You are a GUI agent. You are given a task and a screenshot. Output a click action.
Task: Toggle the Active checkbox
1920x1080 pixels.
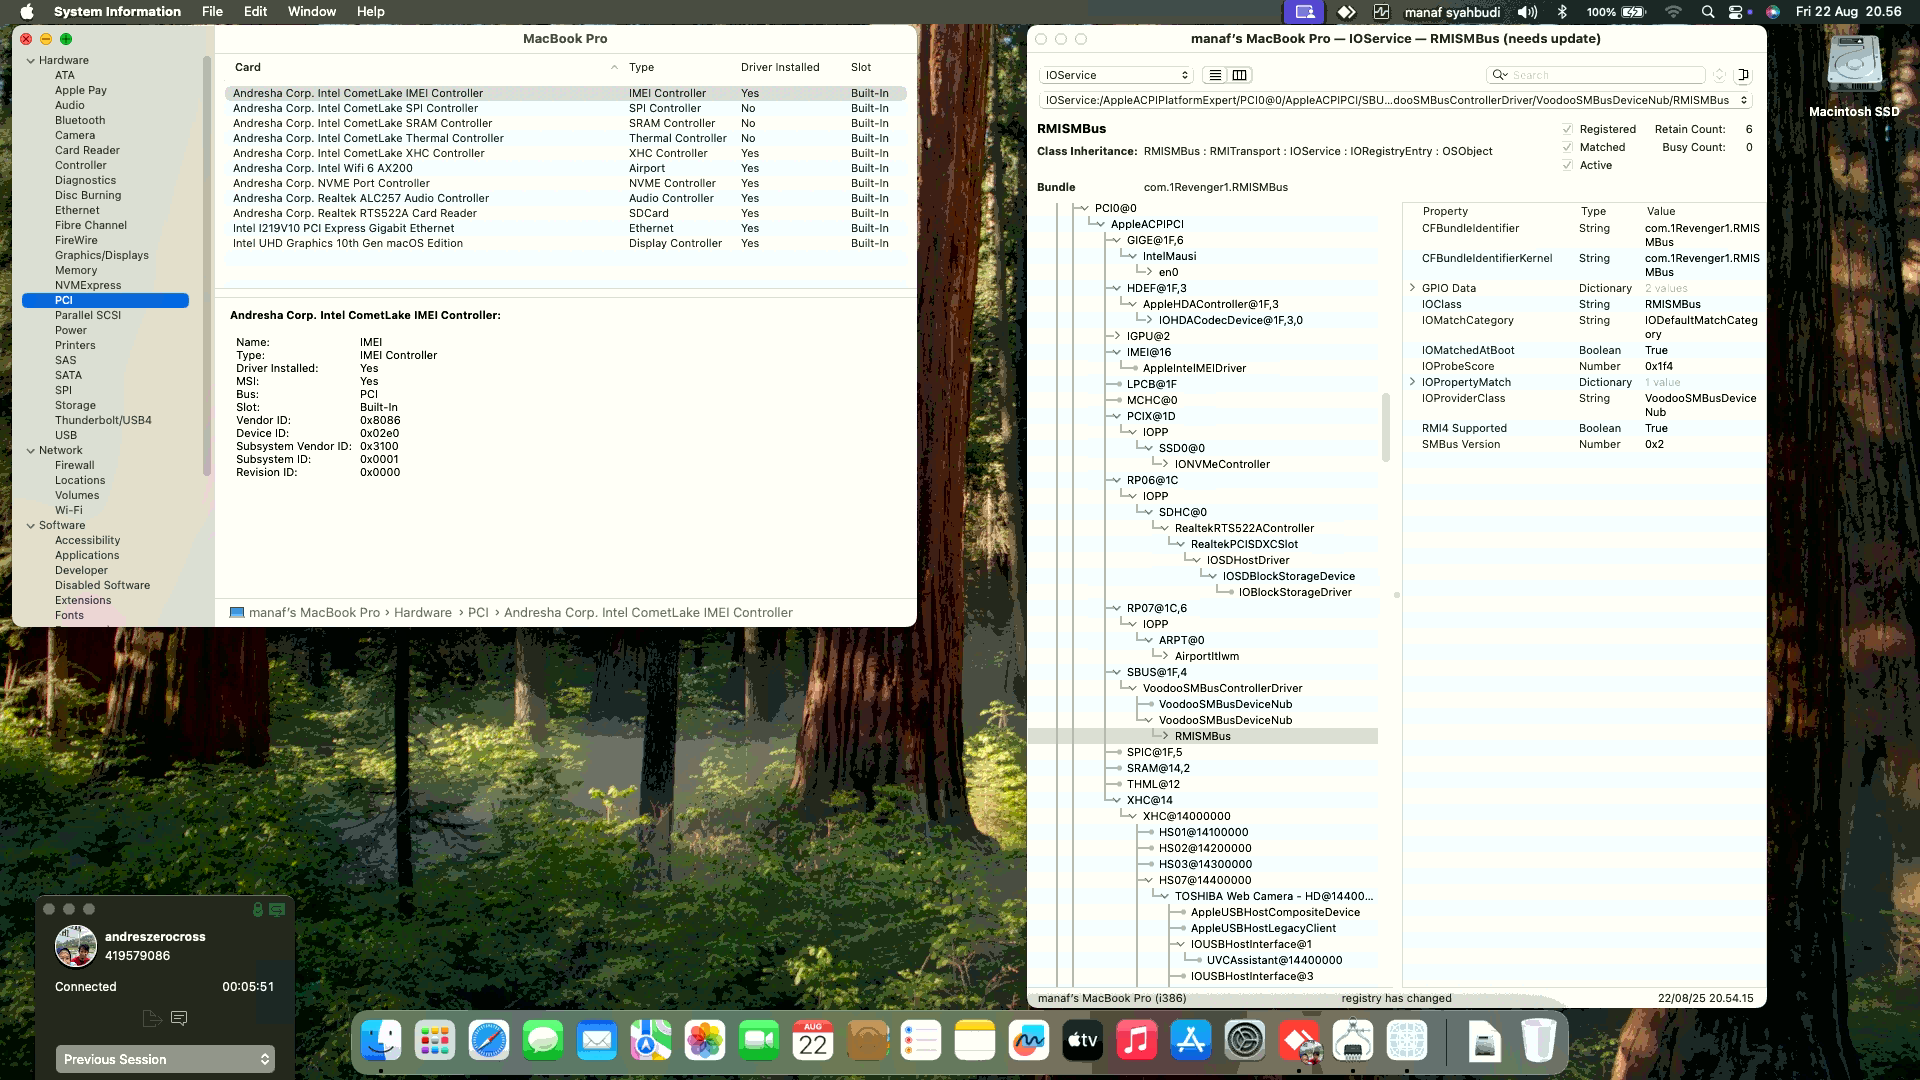click(x=1567, y=165)
